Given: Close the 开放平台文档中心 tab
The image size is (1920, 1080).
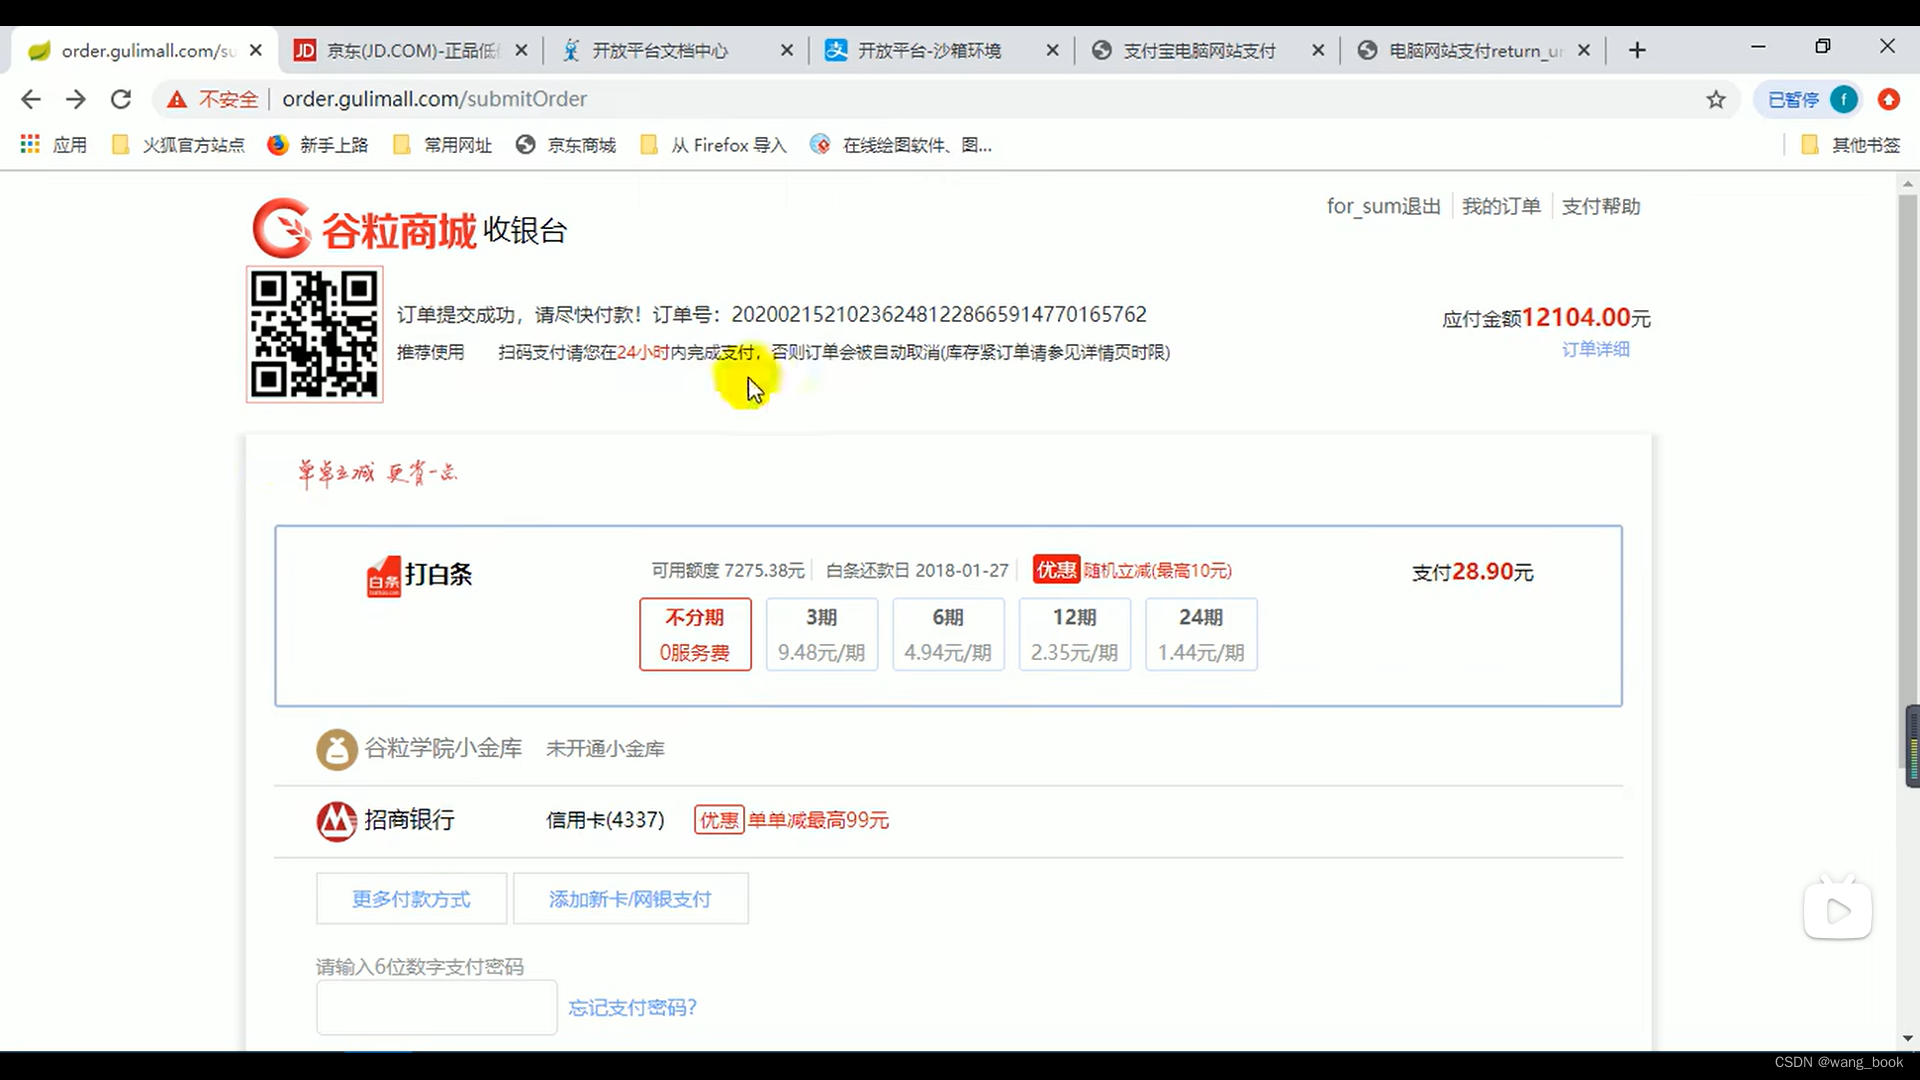Looking at the screenshot, I should 787,50.
